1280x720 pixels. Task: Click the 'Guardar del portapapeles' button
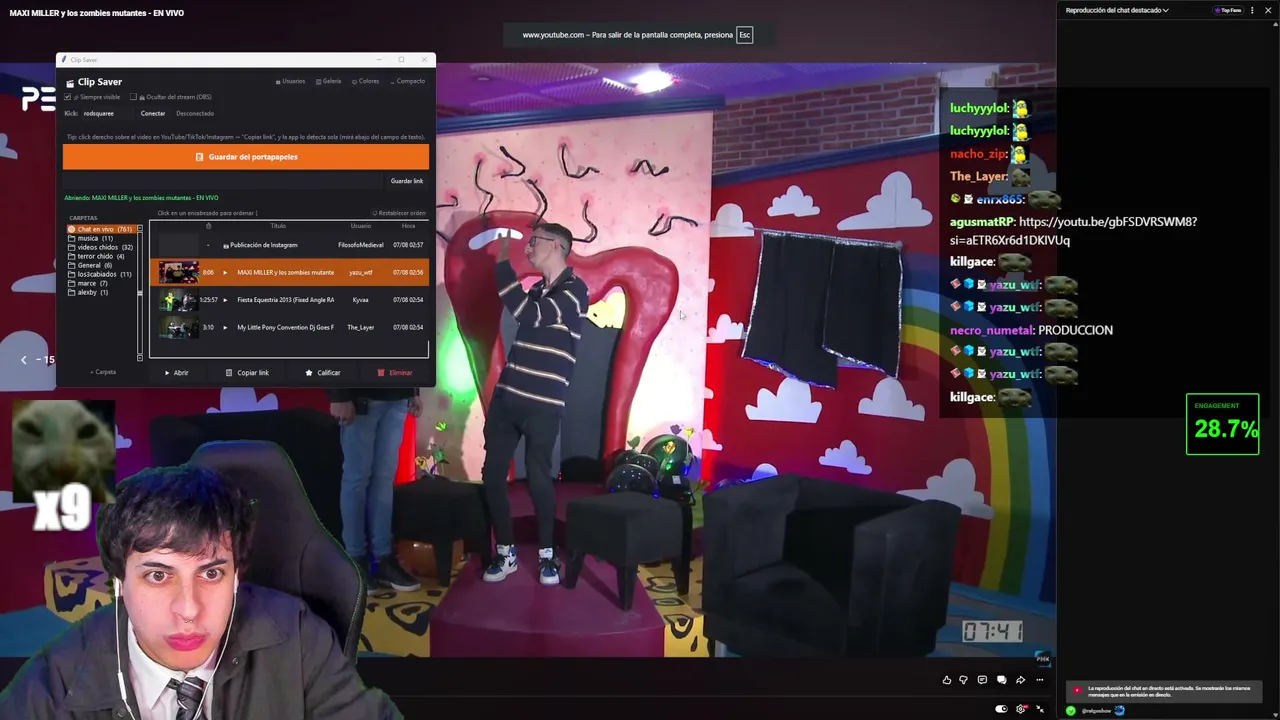tap(246, 157)
